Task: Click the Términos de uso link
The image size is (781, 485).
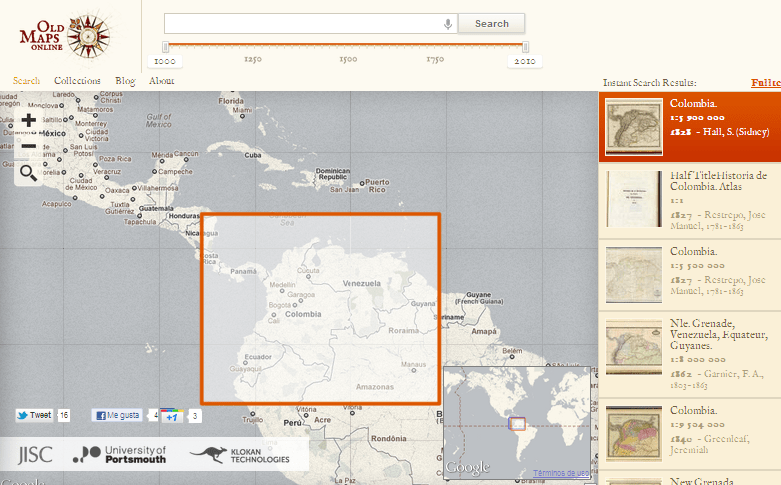Action: pyautogui.click(x=561, y=472)
